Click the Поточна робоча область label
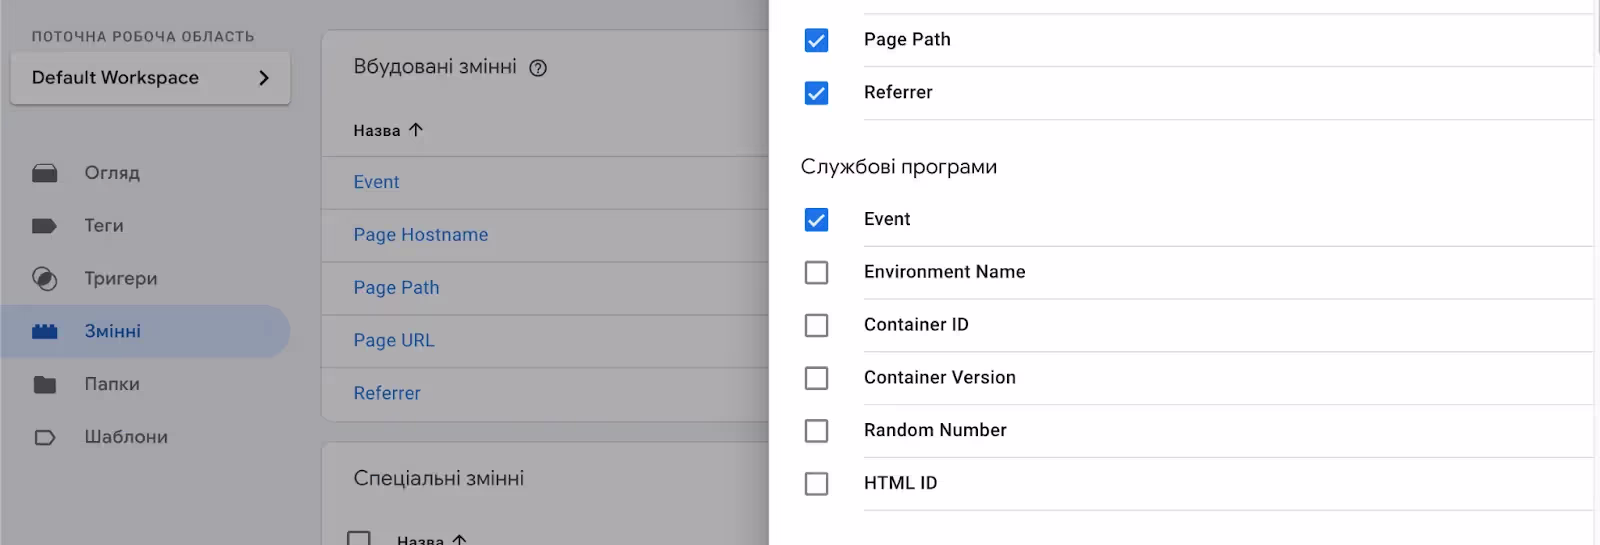 pos(143,37)
